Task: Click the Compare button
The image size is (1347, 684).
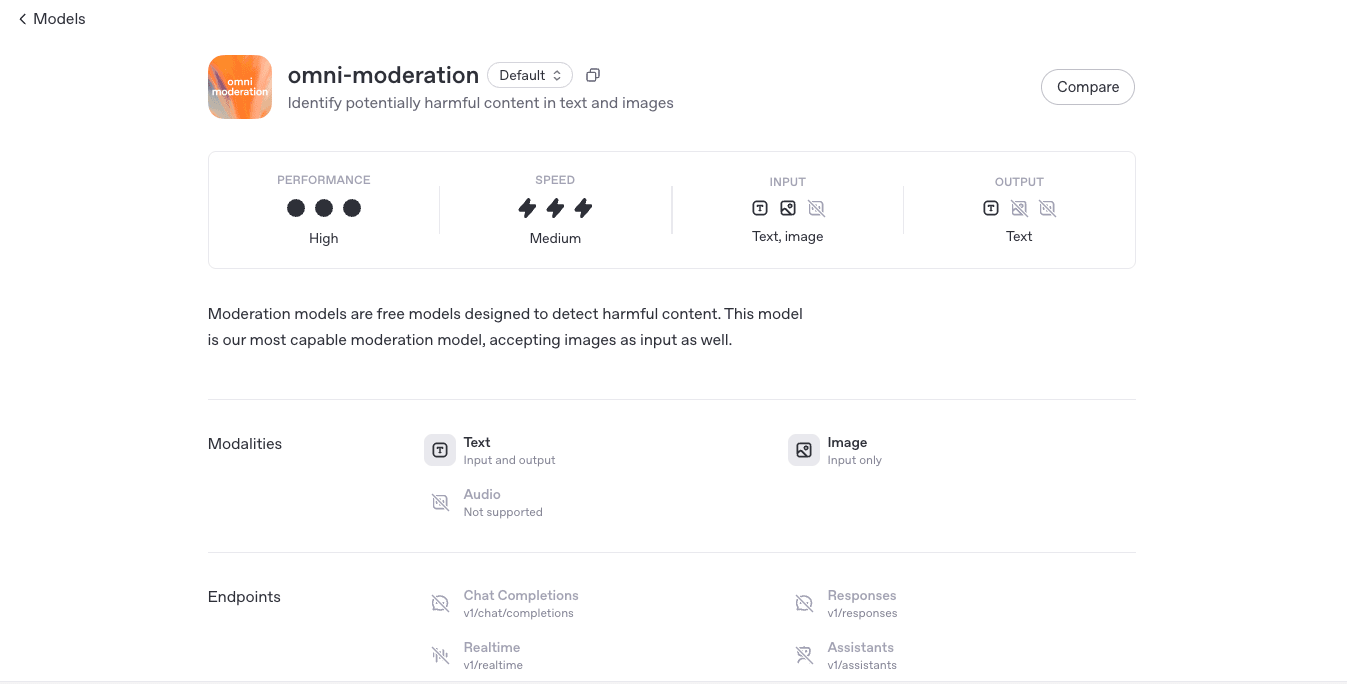Action: click(x=1087, y=87)
